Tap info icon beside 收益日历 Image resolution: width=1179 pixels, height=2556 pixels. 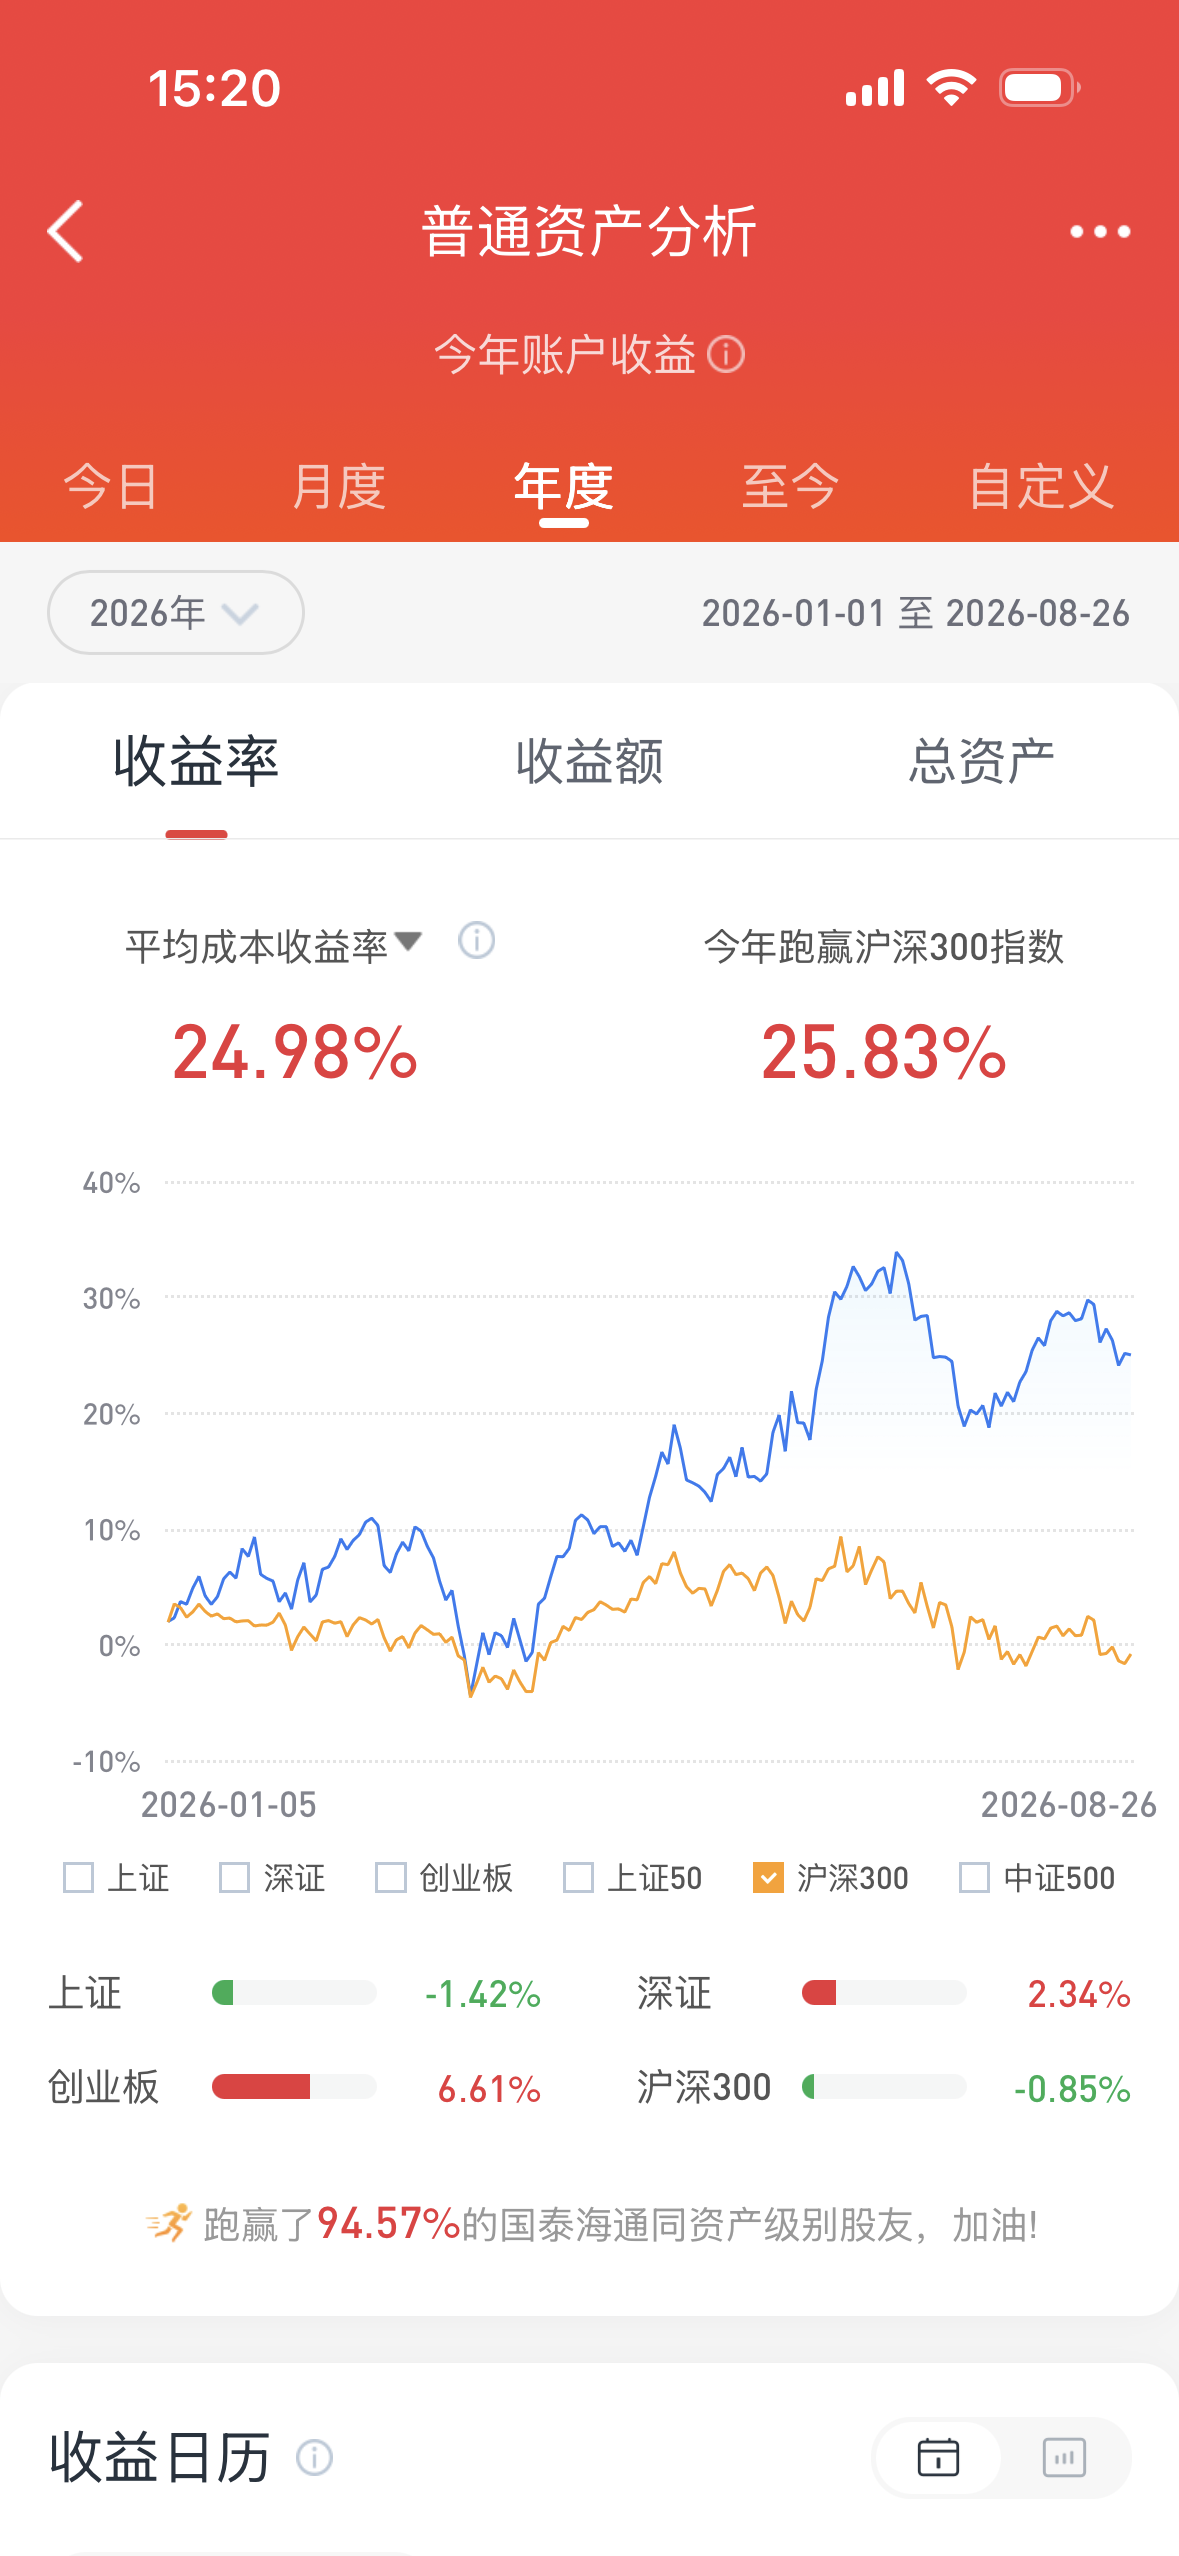(314, 2457)
